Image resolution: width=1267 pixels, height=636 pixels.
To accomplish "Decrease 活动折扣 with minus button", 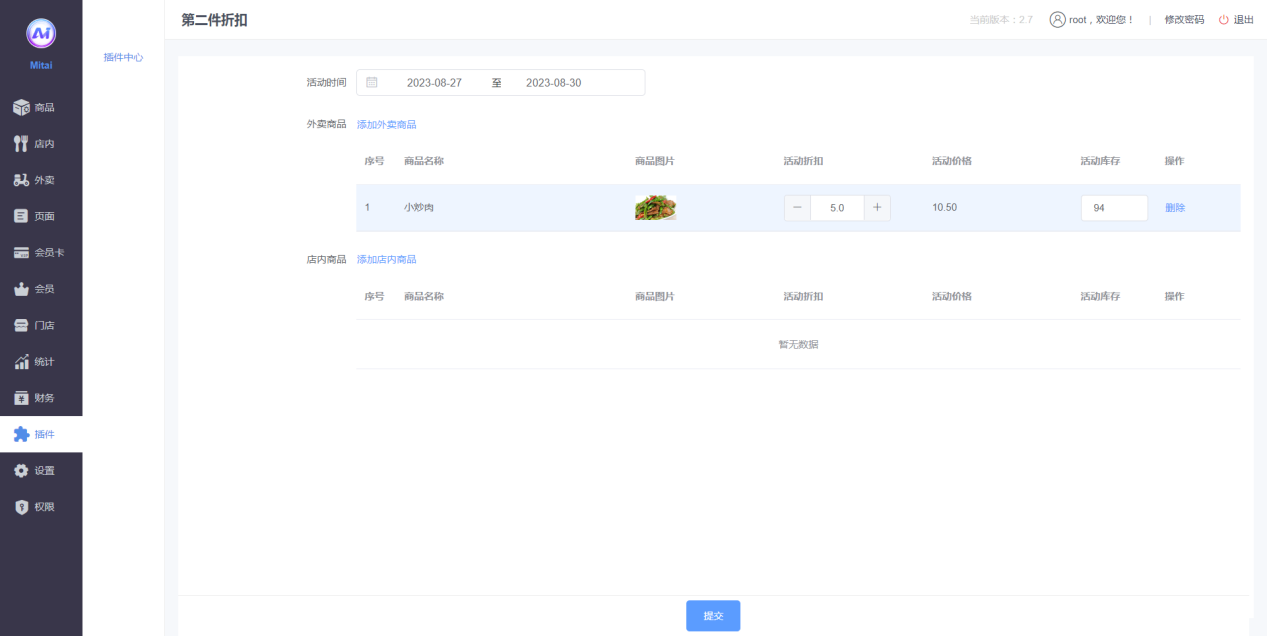I will [797, 208].
